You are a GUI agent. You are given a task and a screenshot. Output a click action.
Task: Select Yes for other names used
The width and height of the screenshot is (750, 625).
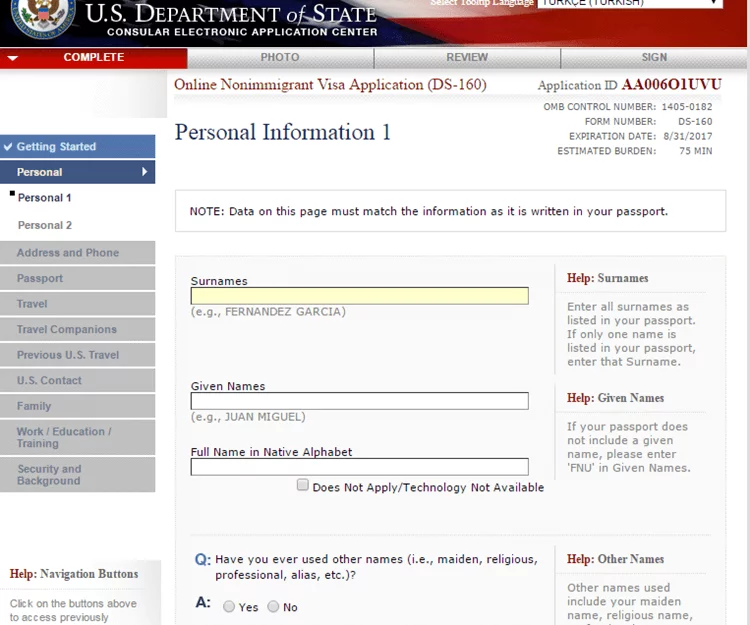(229, 607)
